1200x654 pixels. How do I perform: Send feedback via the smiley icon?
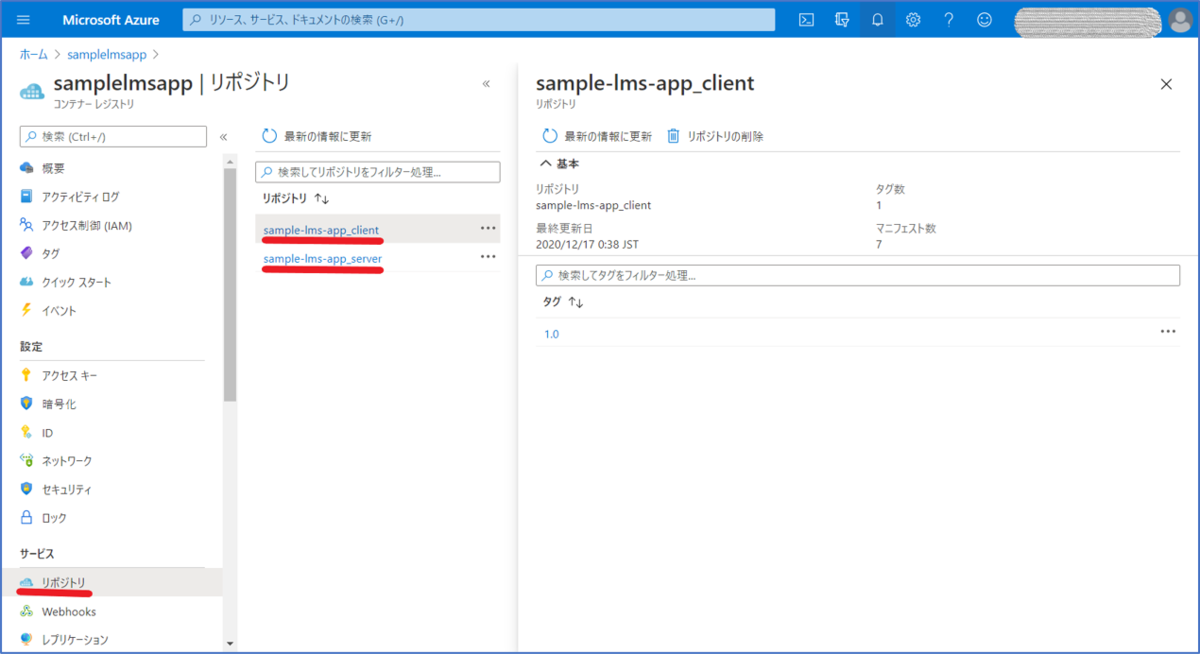[985, 20]
